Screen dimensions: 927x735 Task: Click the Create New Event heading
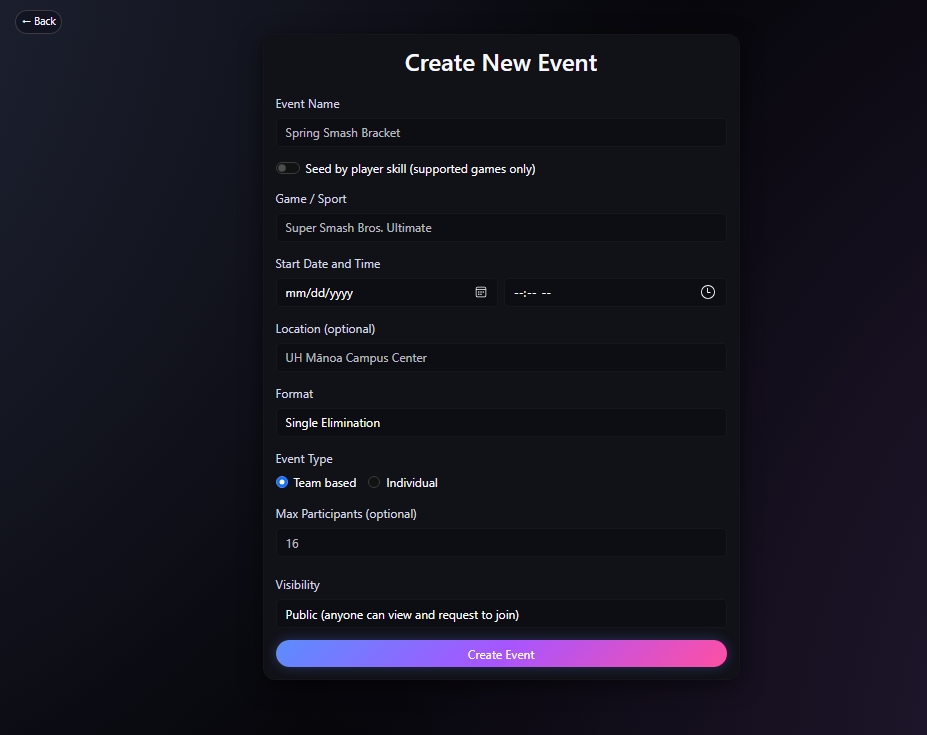pyautogui.click(x=500, y=63)
